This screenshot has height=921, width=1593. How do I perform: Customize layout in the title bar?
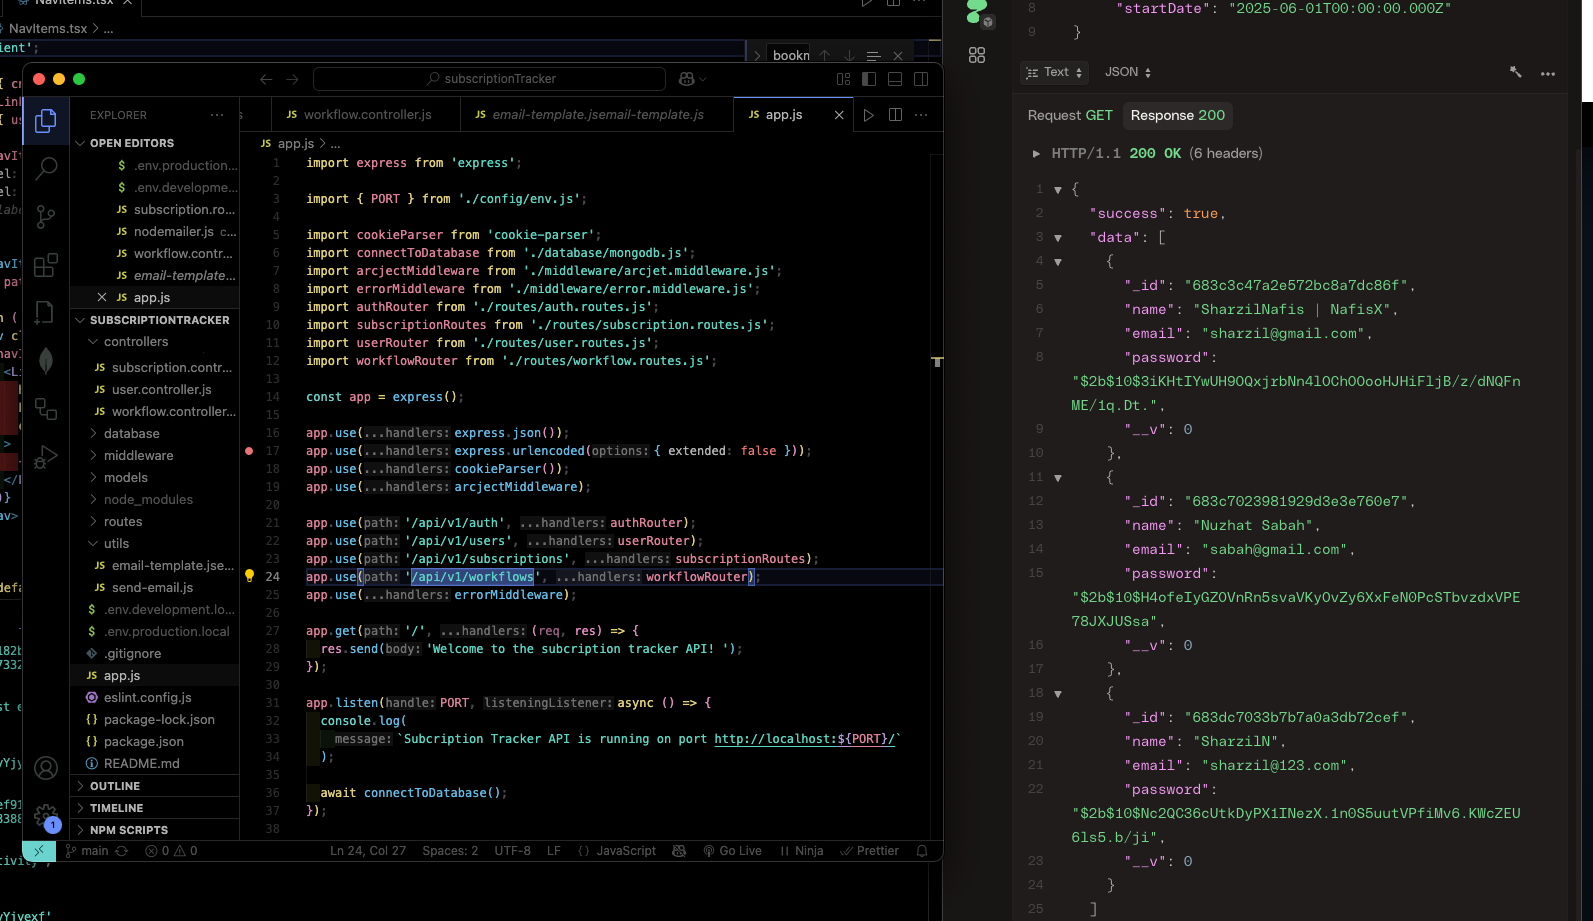tap(843, 79)
